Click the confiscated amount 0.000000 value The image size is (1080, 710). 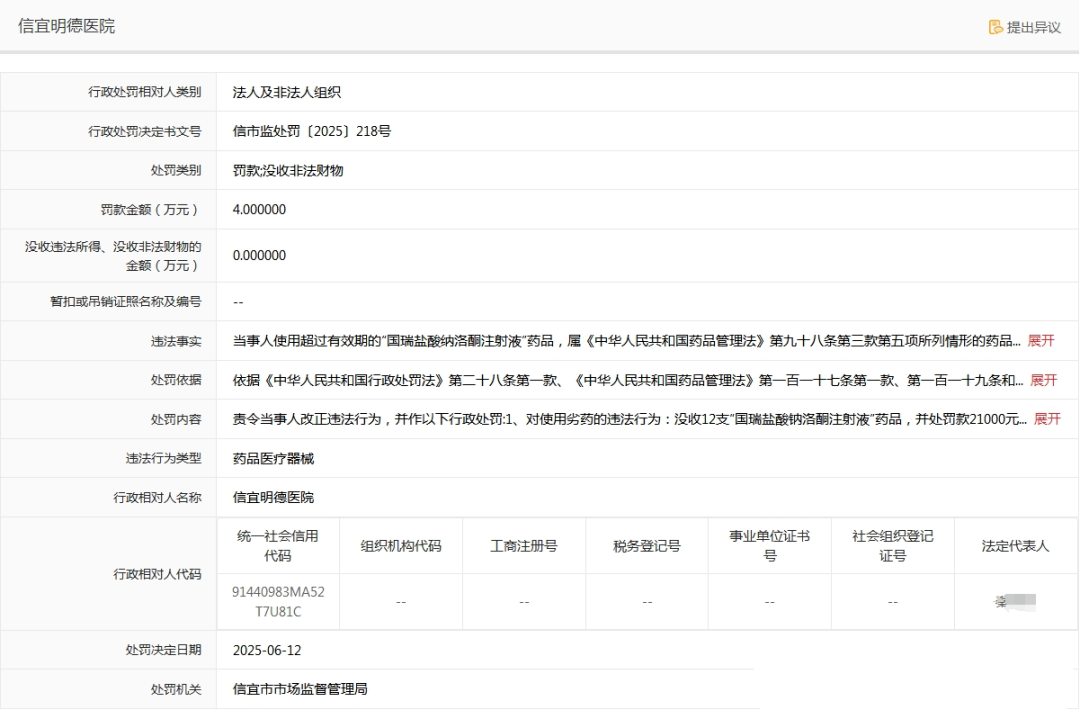click(259, 255)
